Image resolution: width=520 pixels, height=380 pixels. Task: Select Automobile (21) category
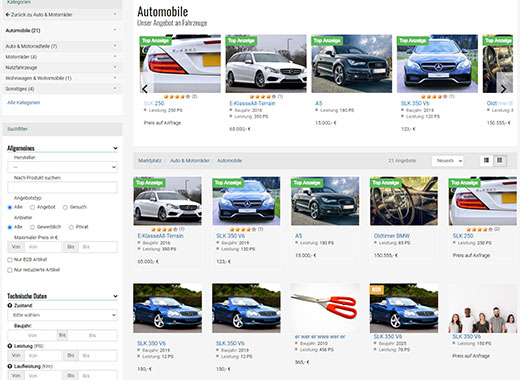click(x=23, y=31)
